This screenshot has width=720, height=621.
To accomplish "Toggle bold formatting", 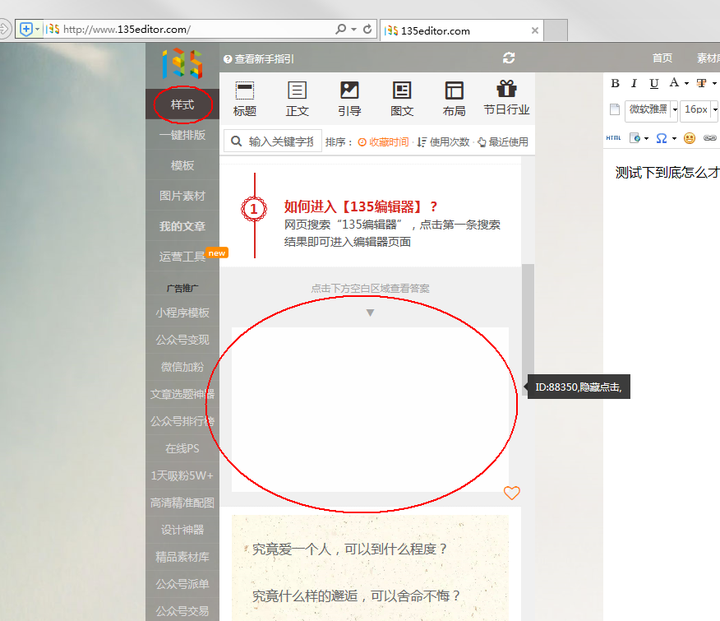I will [x=615, y=83].
